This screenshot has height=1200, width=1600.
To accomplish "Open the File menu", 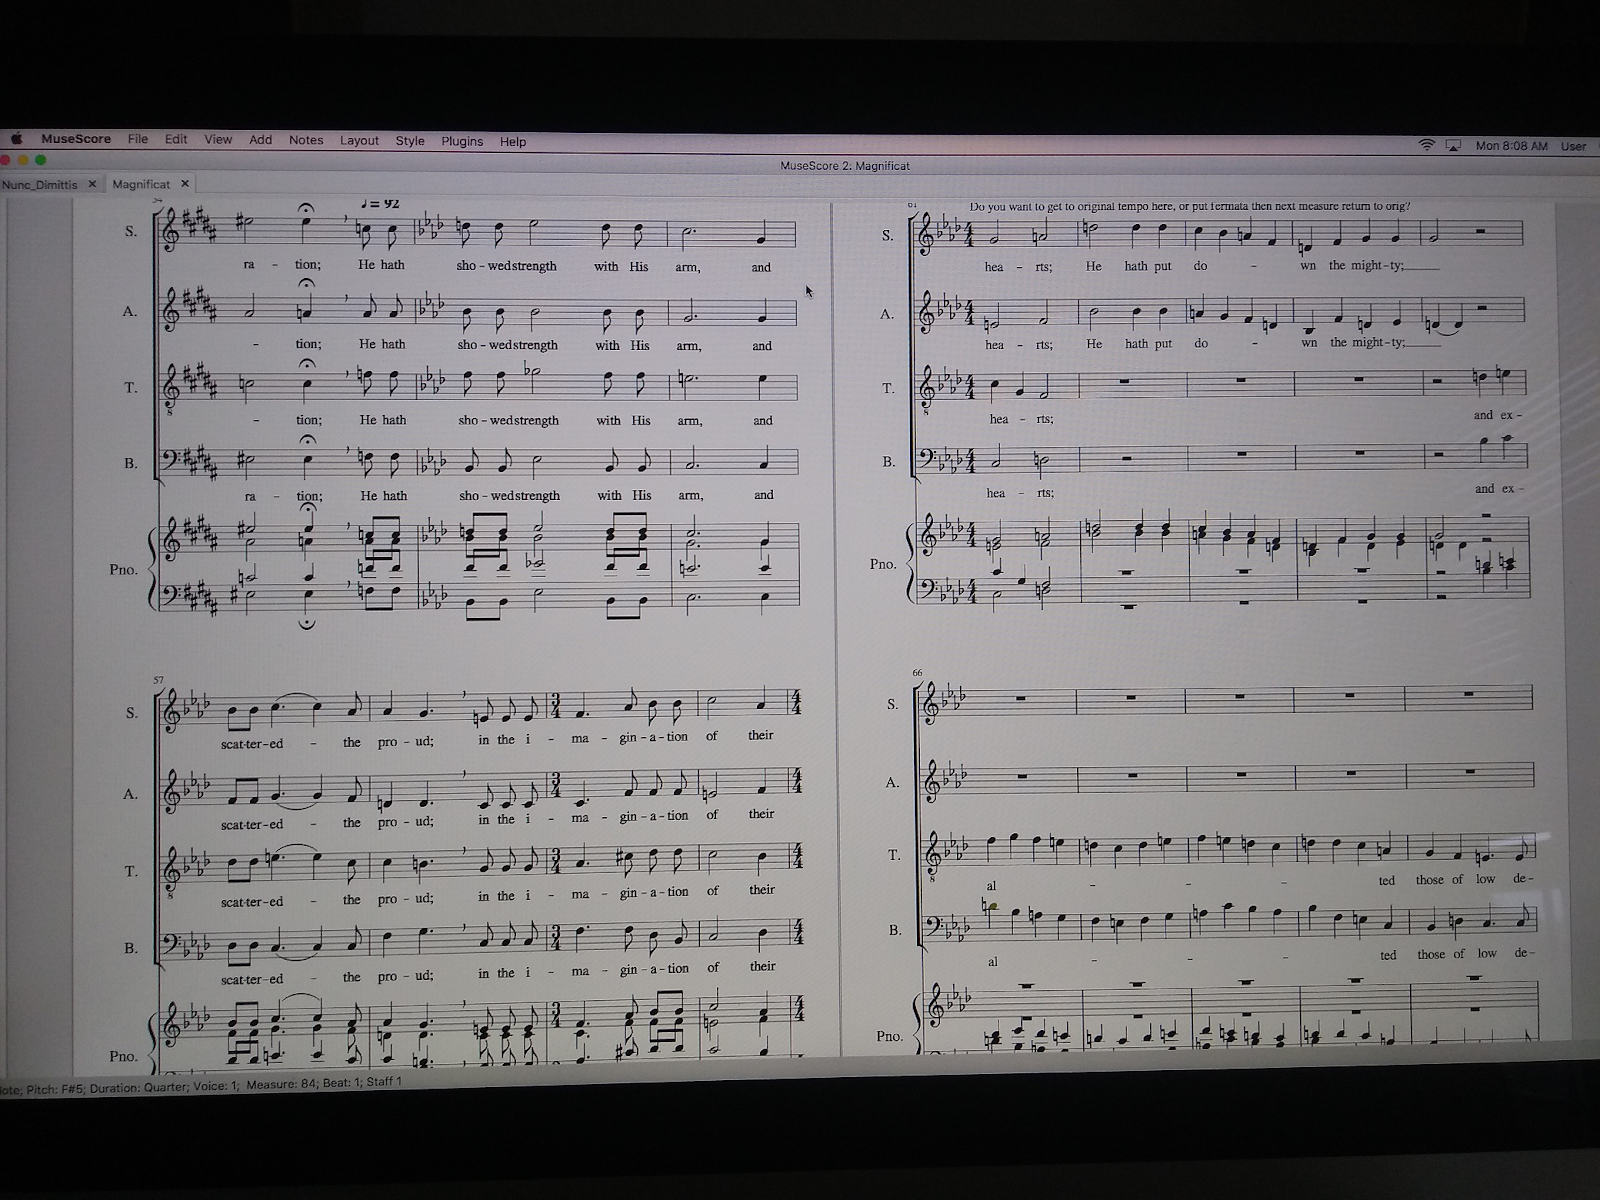I will 138,140.
